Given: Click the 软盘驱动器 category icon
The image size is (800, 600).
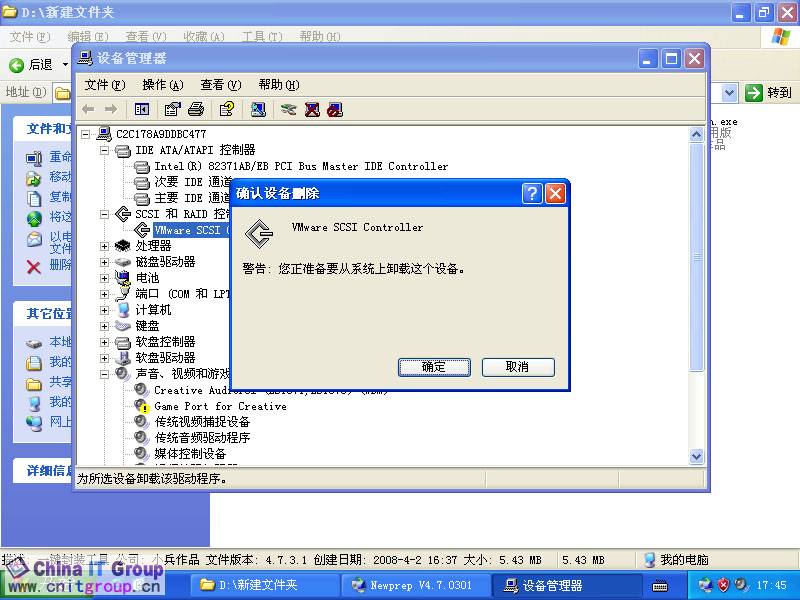Looking at the screenshot, I should point(122,358).
